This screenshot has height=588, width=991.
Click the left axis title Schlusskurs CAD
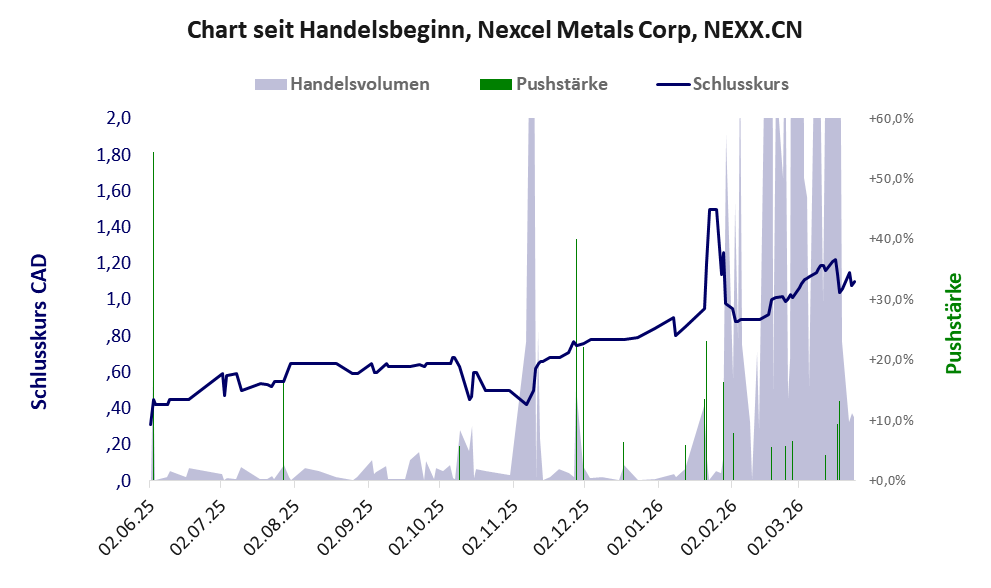[40, 332]
